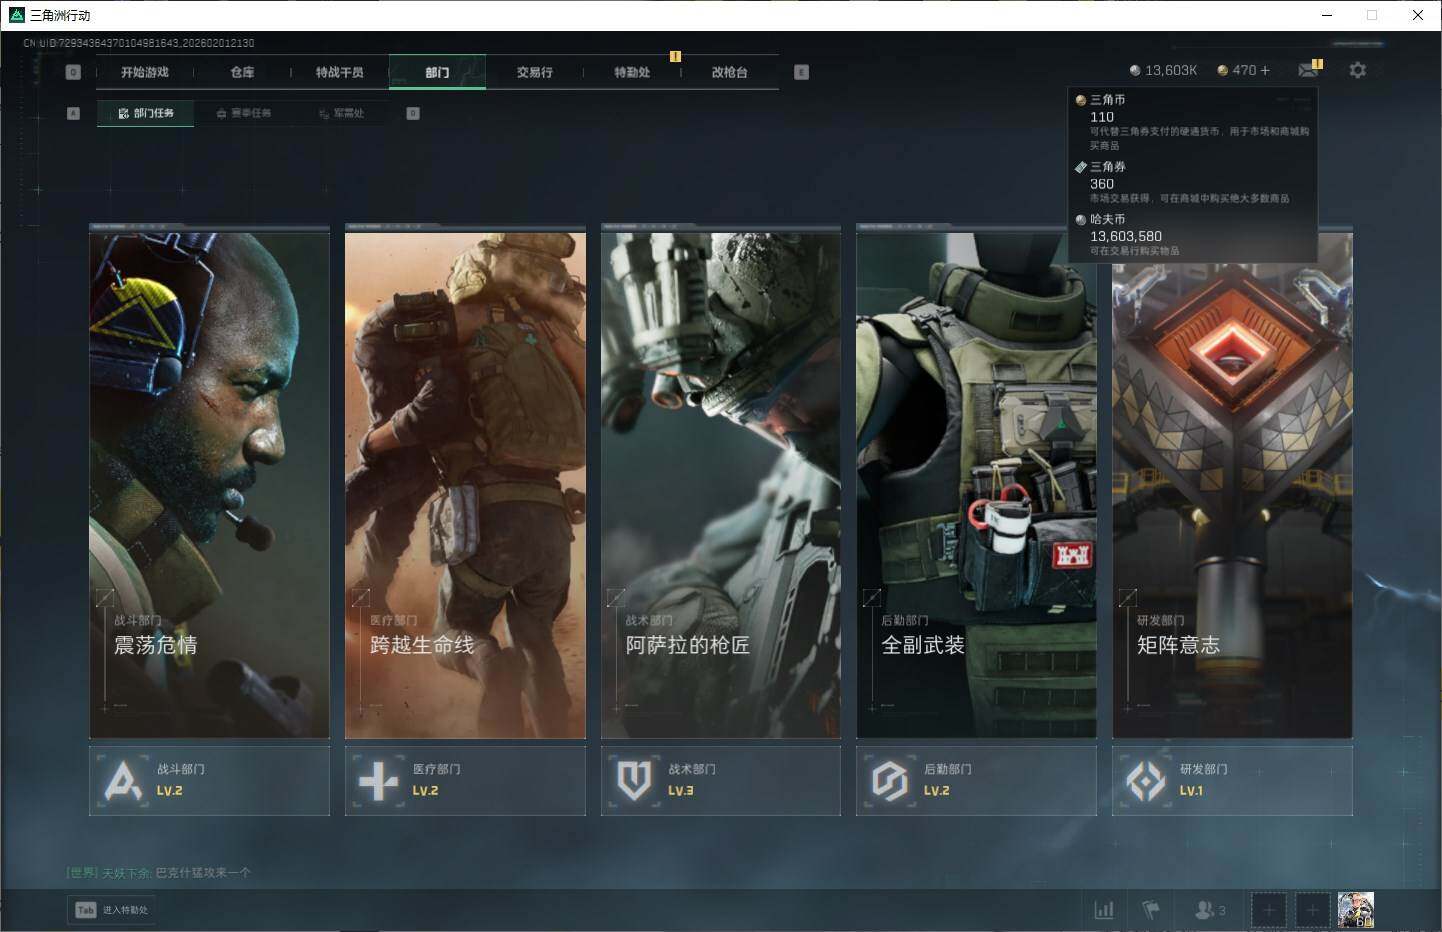Screen dimensions: 1442x932
Task: Click the 后勤部门 LV.2 button
Action: [x=976, y=780]
